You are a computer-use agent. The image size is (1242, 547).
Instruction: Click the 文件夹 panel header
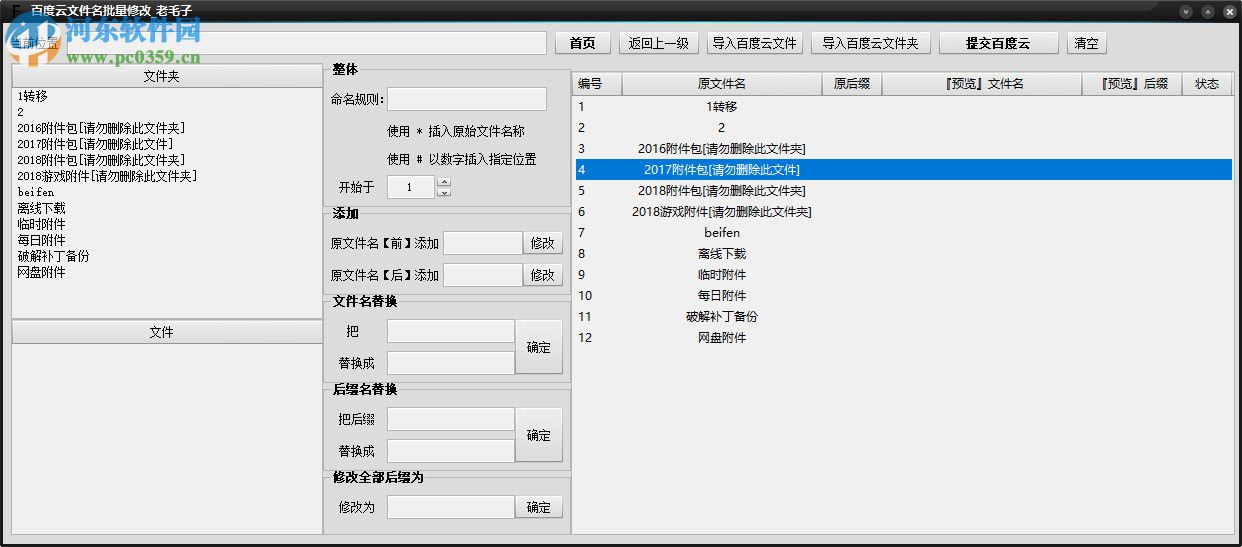[x=167, y=76]
